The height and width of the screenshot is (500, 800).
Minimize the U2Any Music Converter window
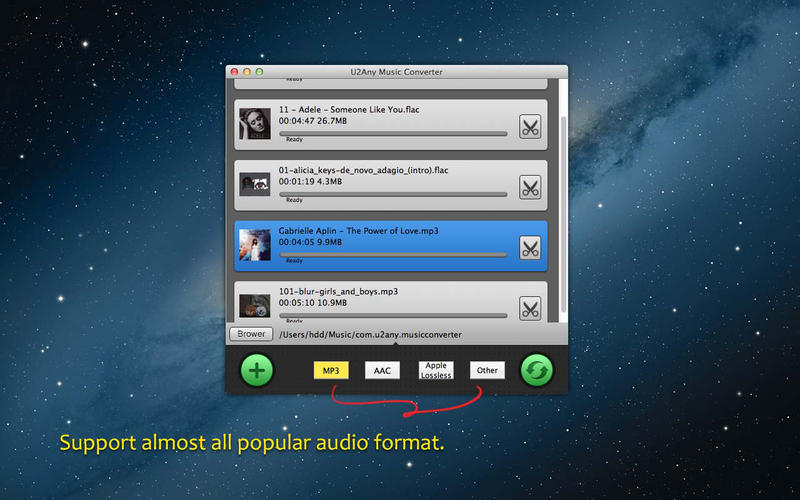pyautogui.click(x=247, y=72)
